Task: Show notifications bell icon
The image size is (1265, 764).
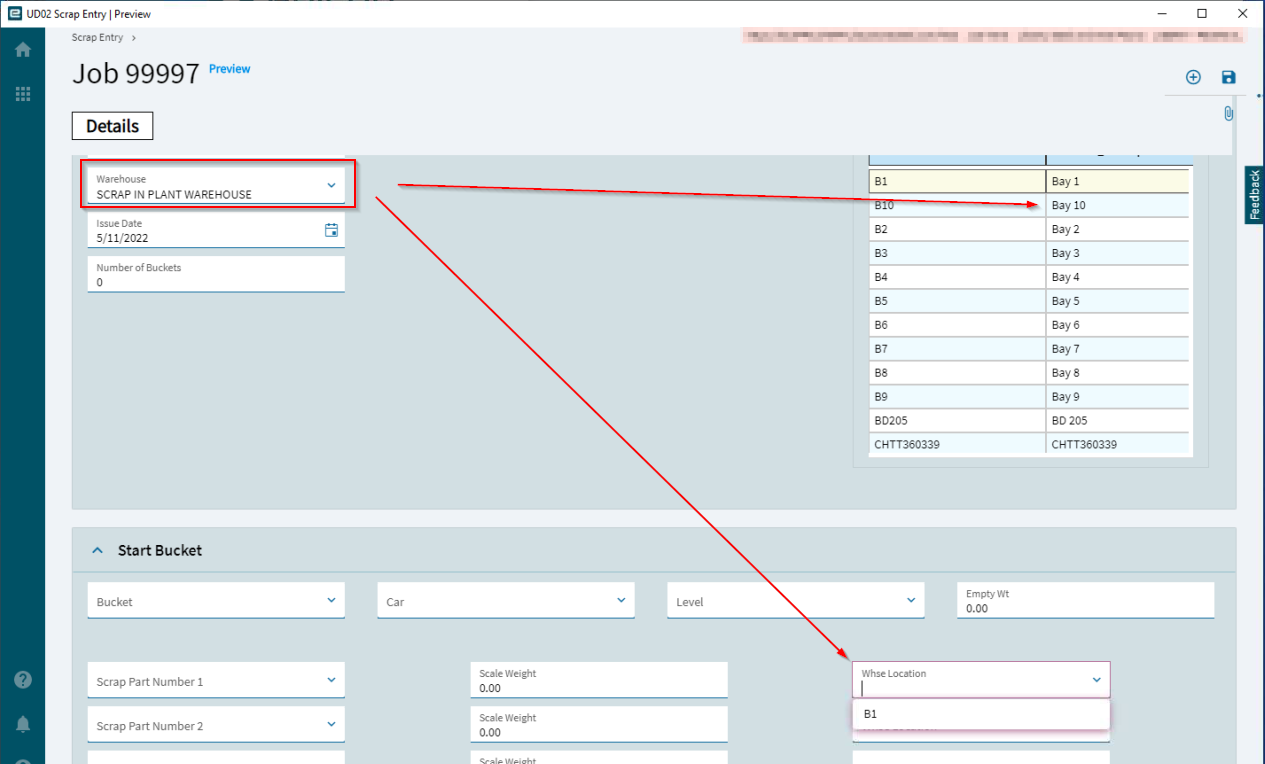Action: (x=22, y=724)
